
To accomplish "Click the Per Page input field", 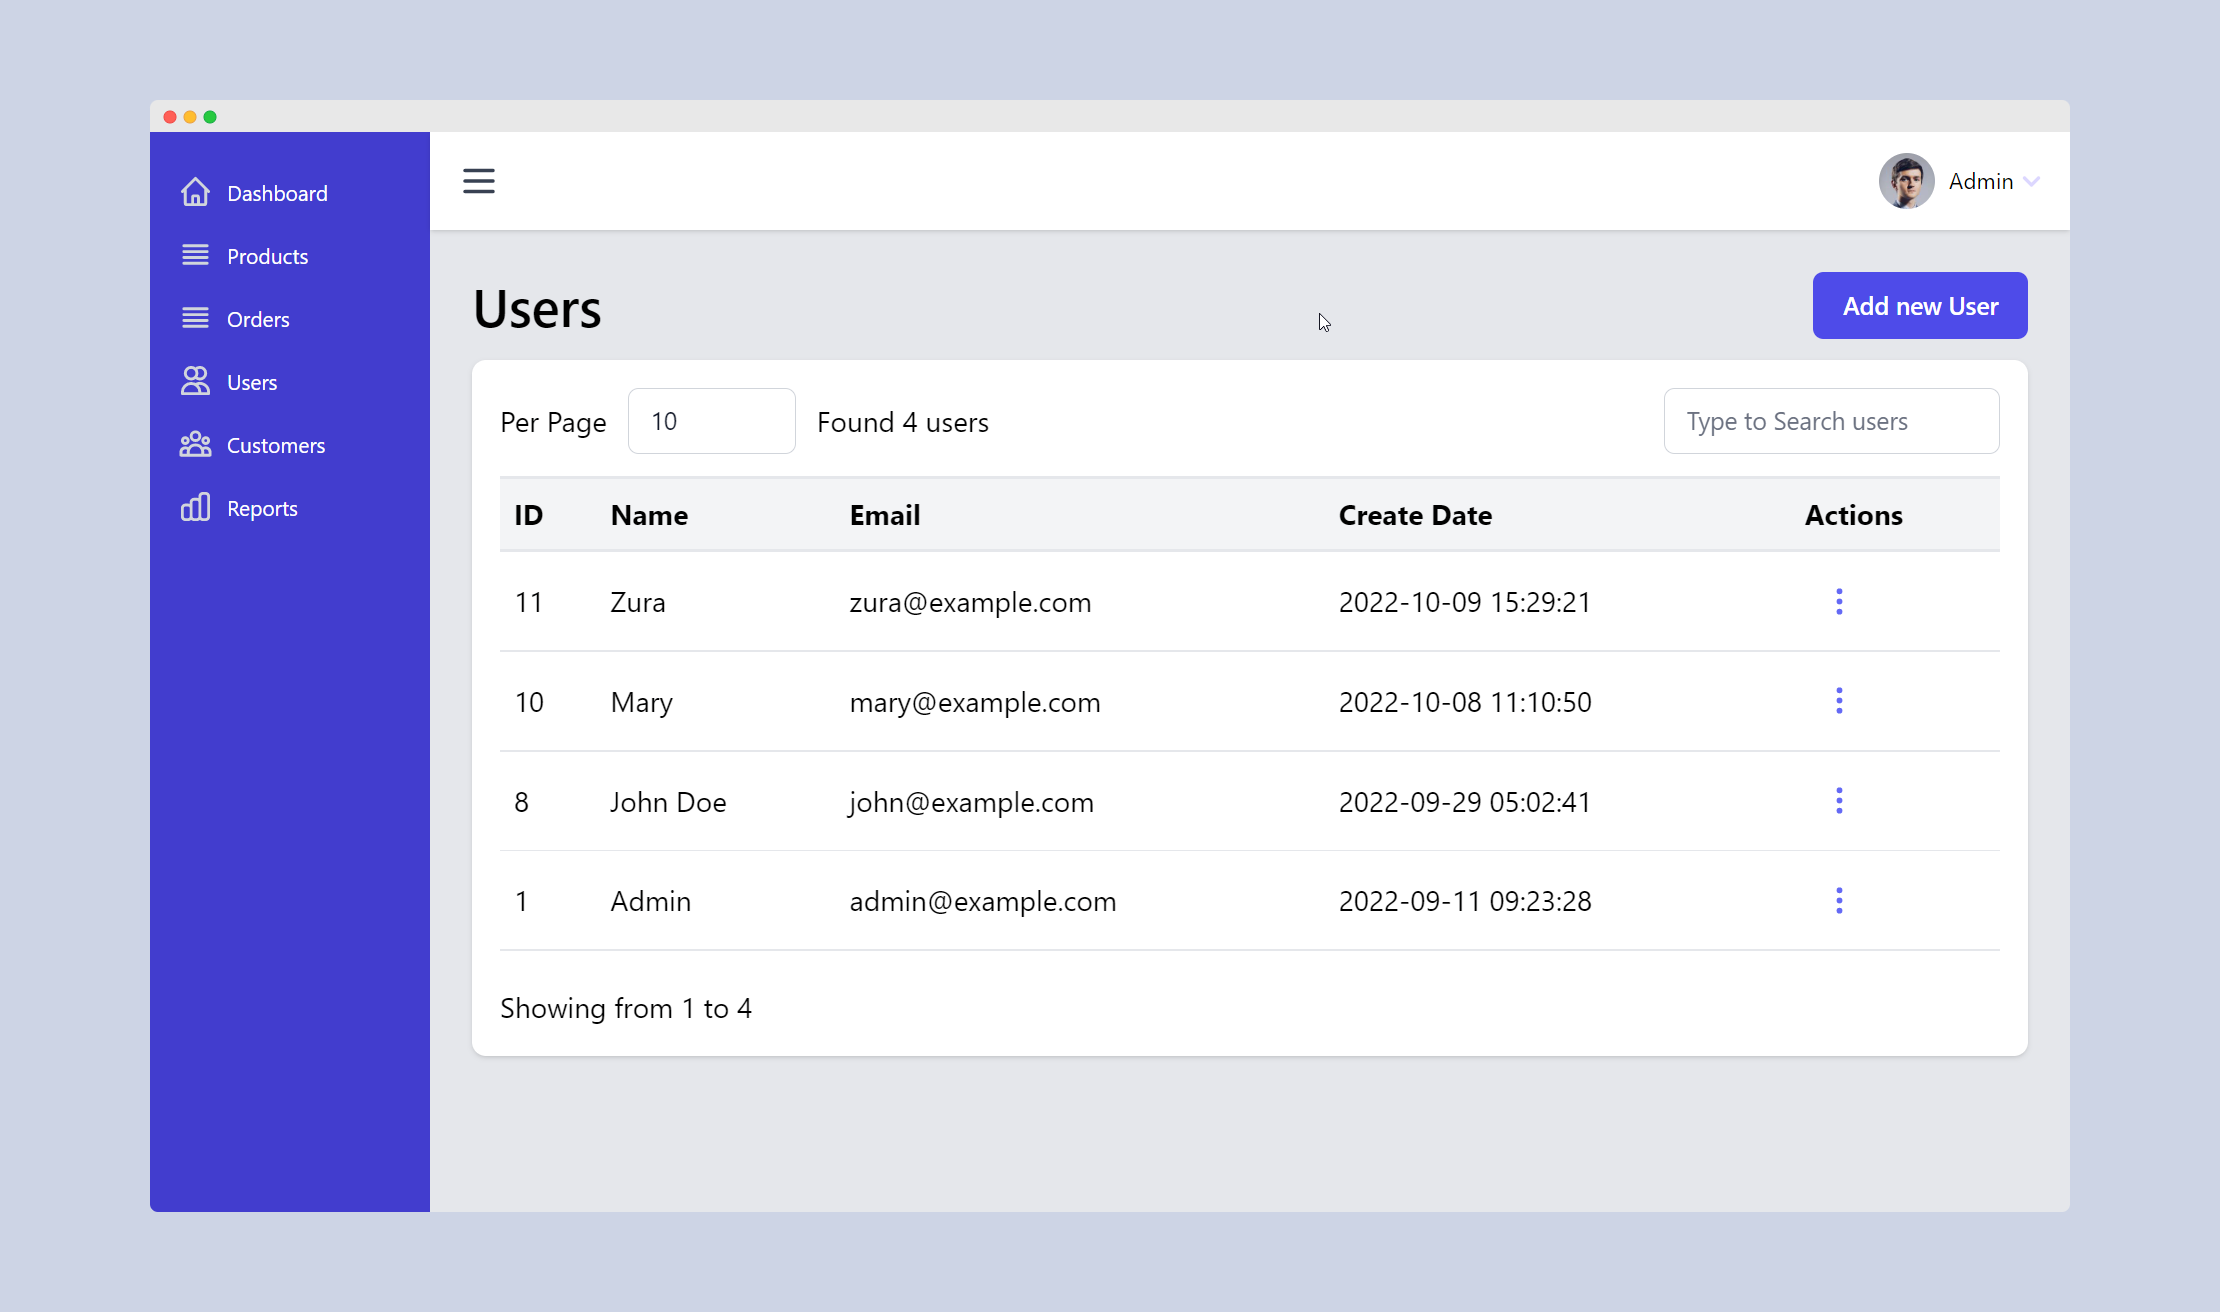I will coord(712,421).
